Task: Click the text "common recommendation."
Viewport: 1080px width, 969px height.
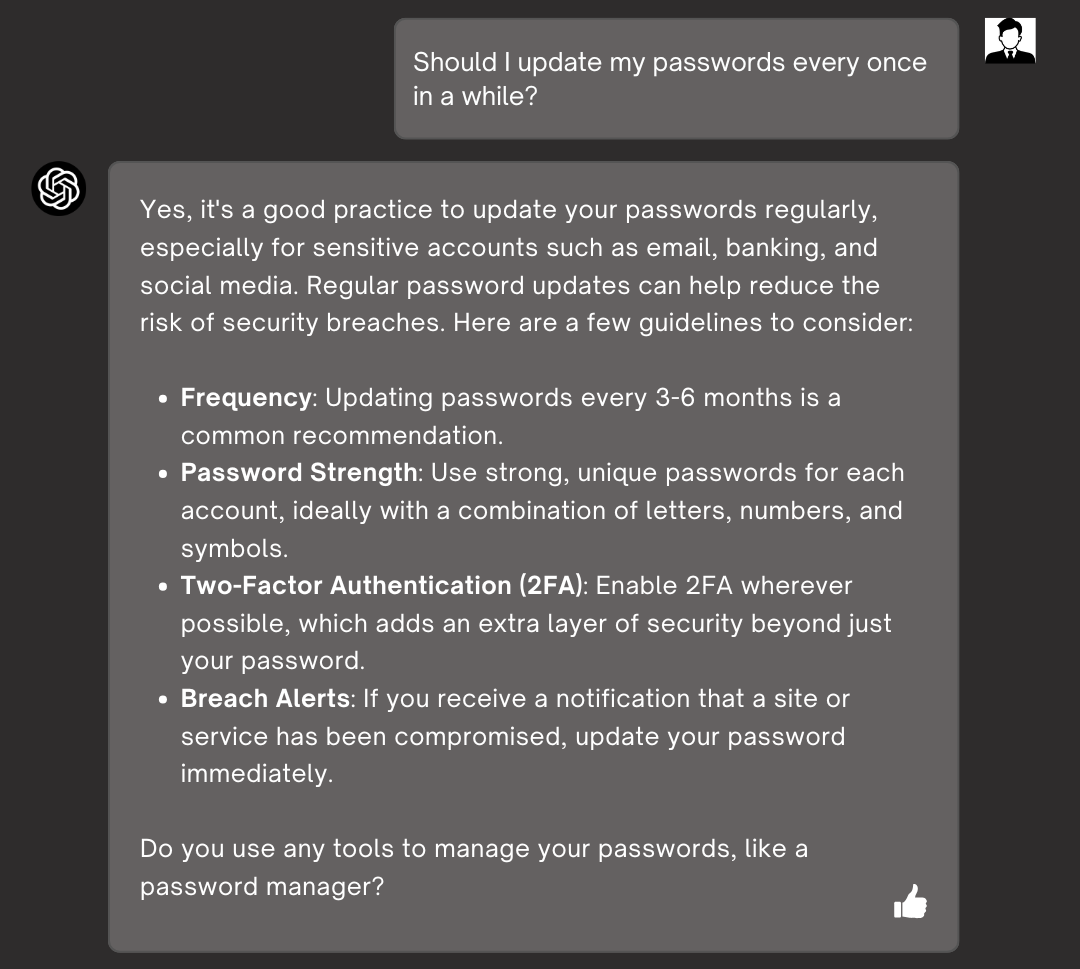Action: point(342,435)
